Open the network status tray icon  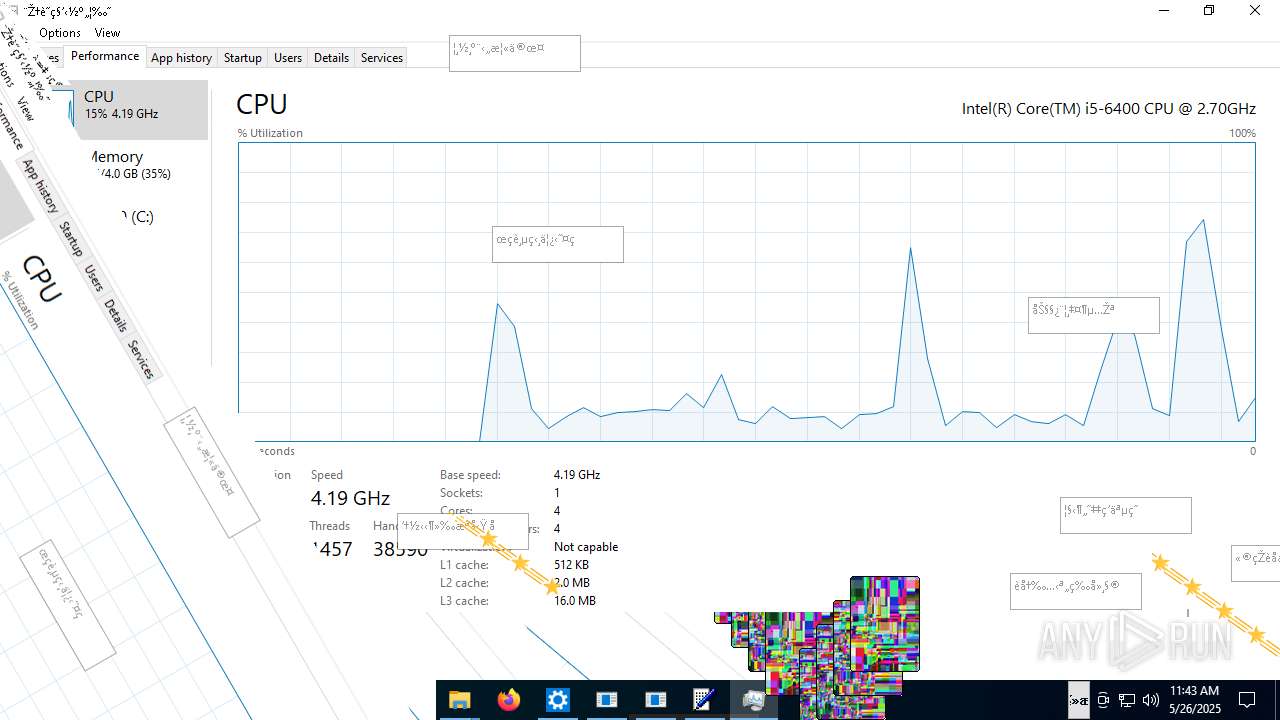click(x=1127, y=700)
